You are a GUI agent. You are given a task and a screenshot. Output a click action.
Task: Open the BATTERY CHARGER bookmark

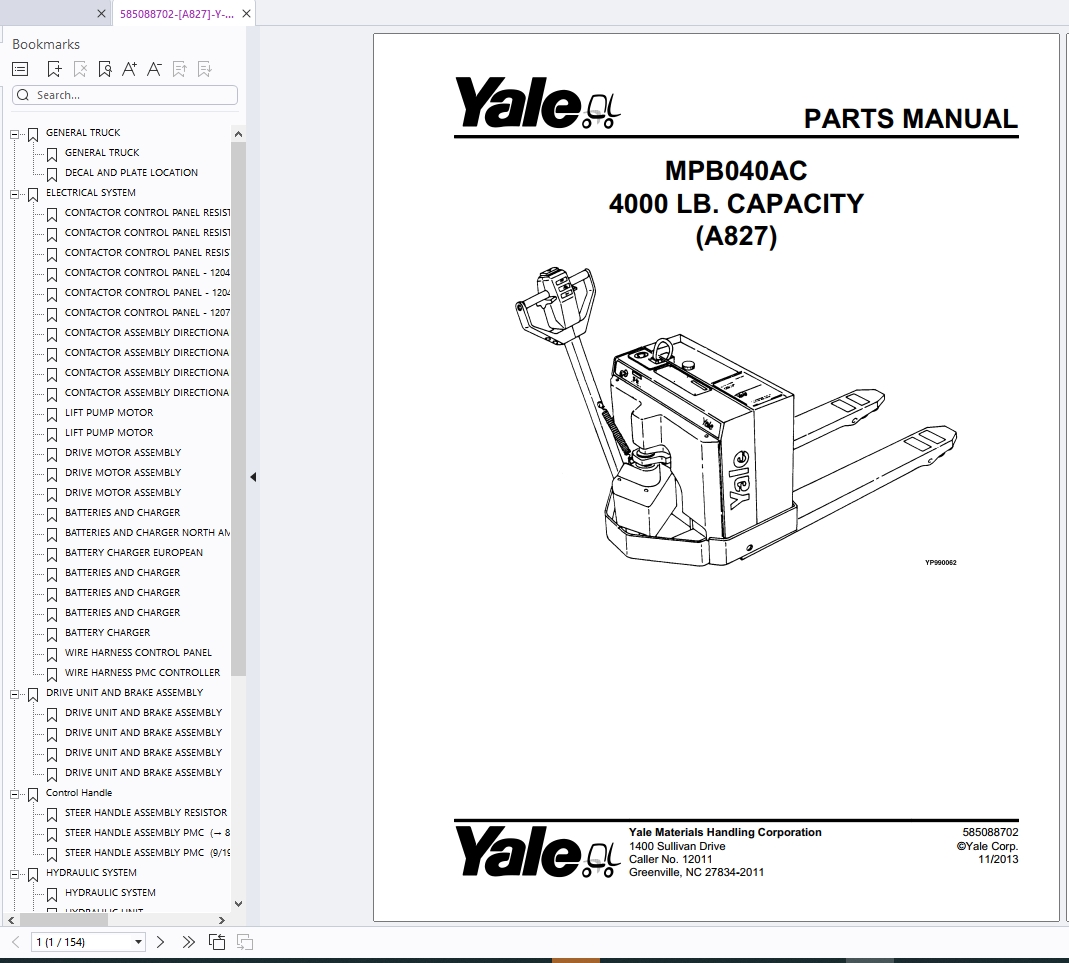[108, 632]
